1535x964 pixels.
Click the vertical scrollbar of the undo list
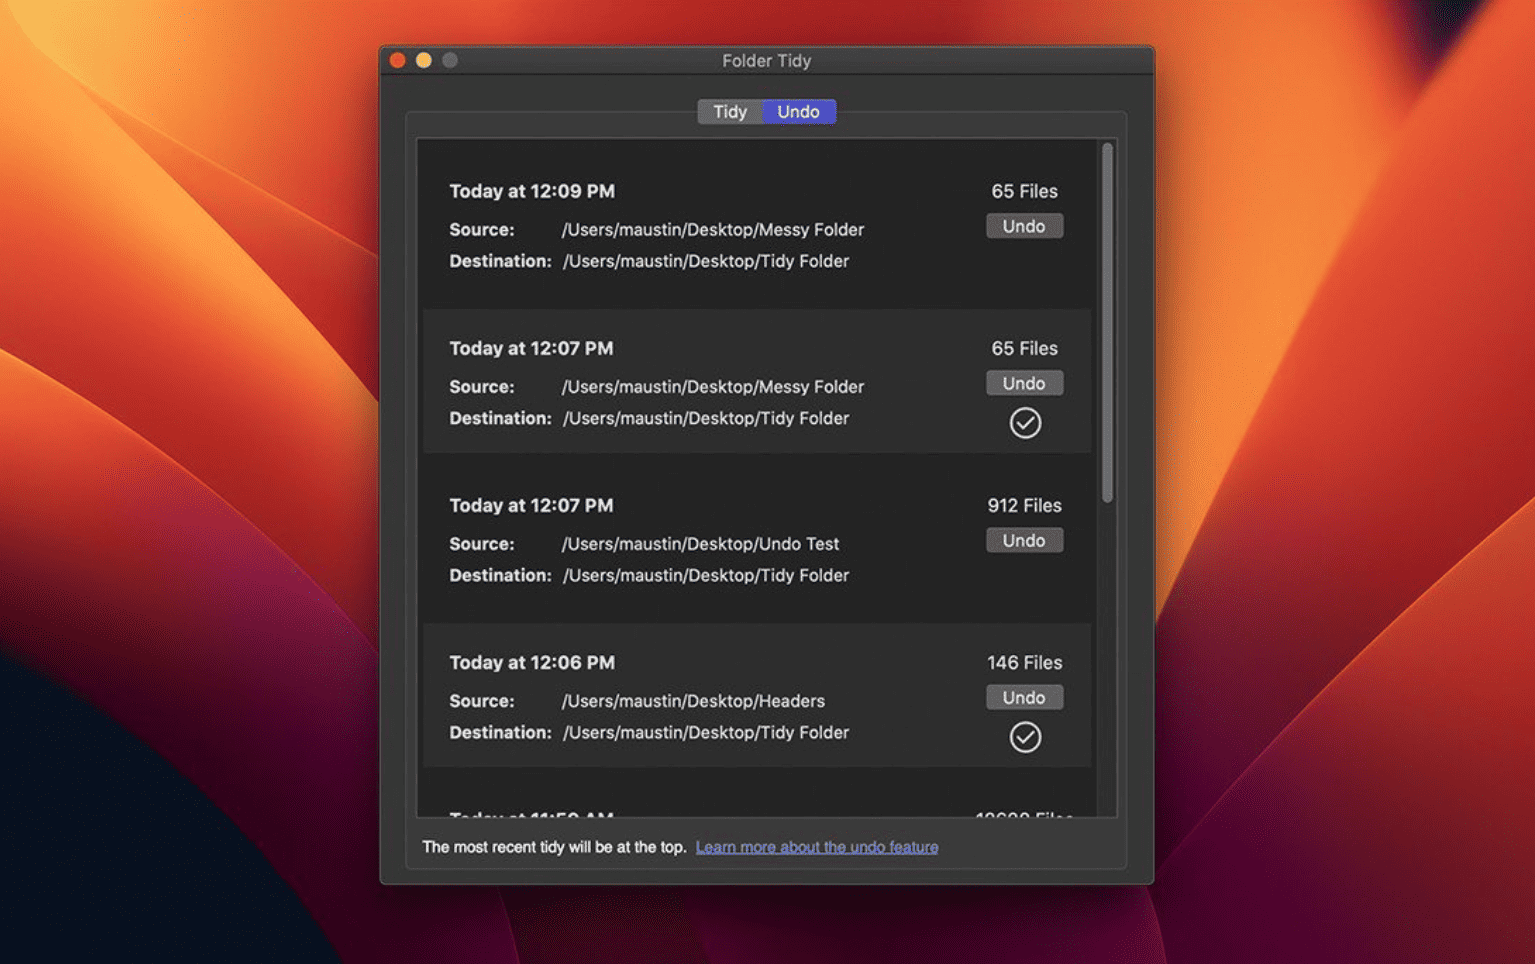coord(1107,323)
